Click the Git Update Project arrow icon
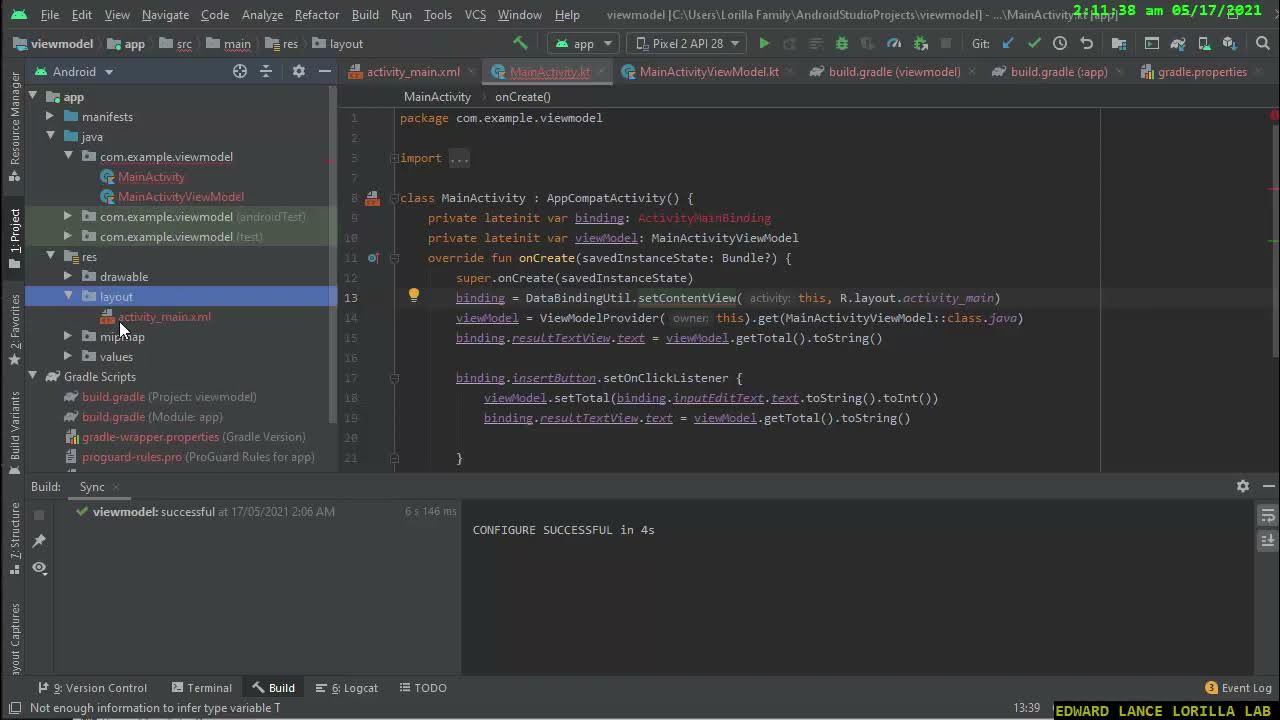Image resolution: width=1280 pixels, height=720 pixels. click(x=1008, y=43)
